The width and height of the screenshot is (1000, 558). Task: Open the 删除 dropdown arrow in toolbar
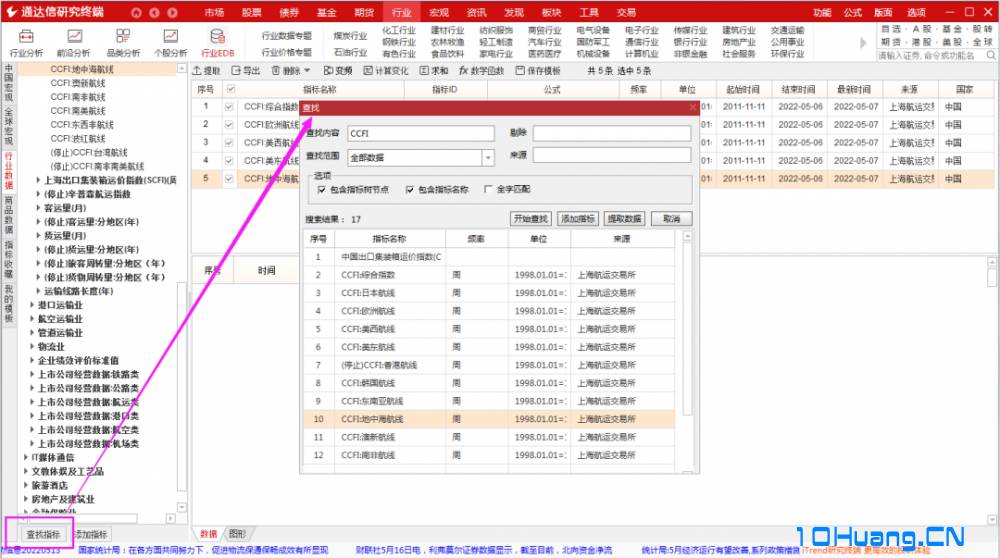click(x=307, y=71)
